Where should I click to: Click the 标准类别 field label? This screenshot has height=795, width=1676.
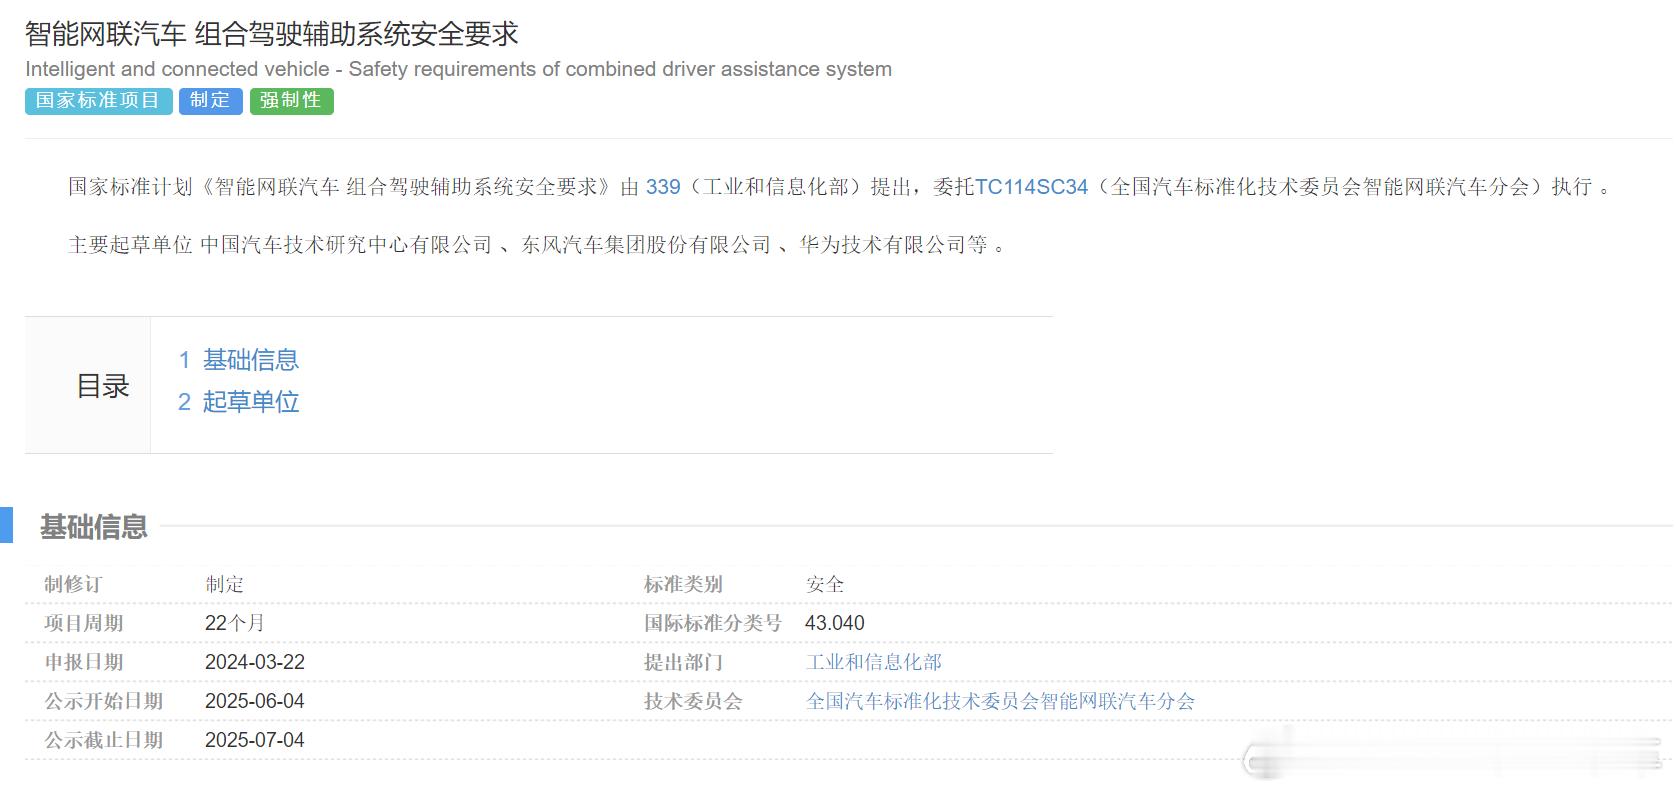click(x=683, y=584)
